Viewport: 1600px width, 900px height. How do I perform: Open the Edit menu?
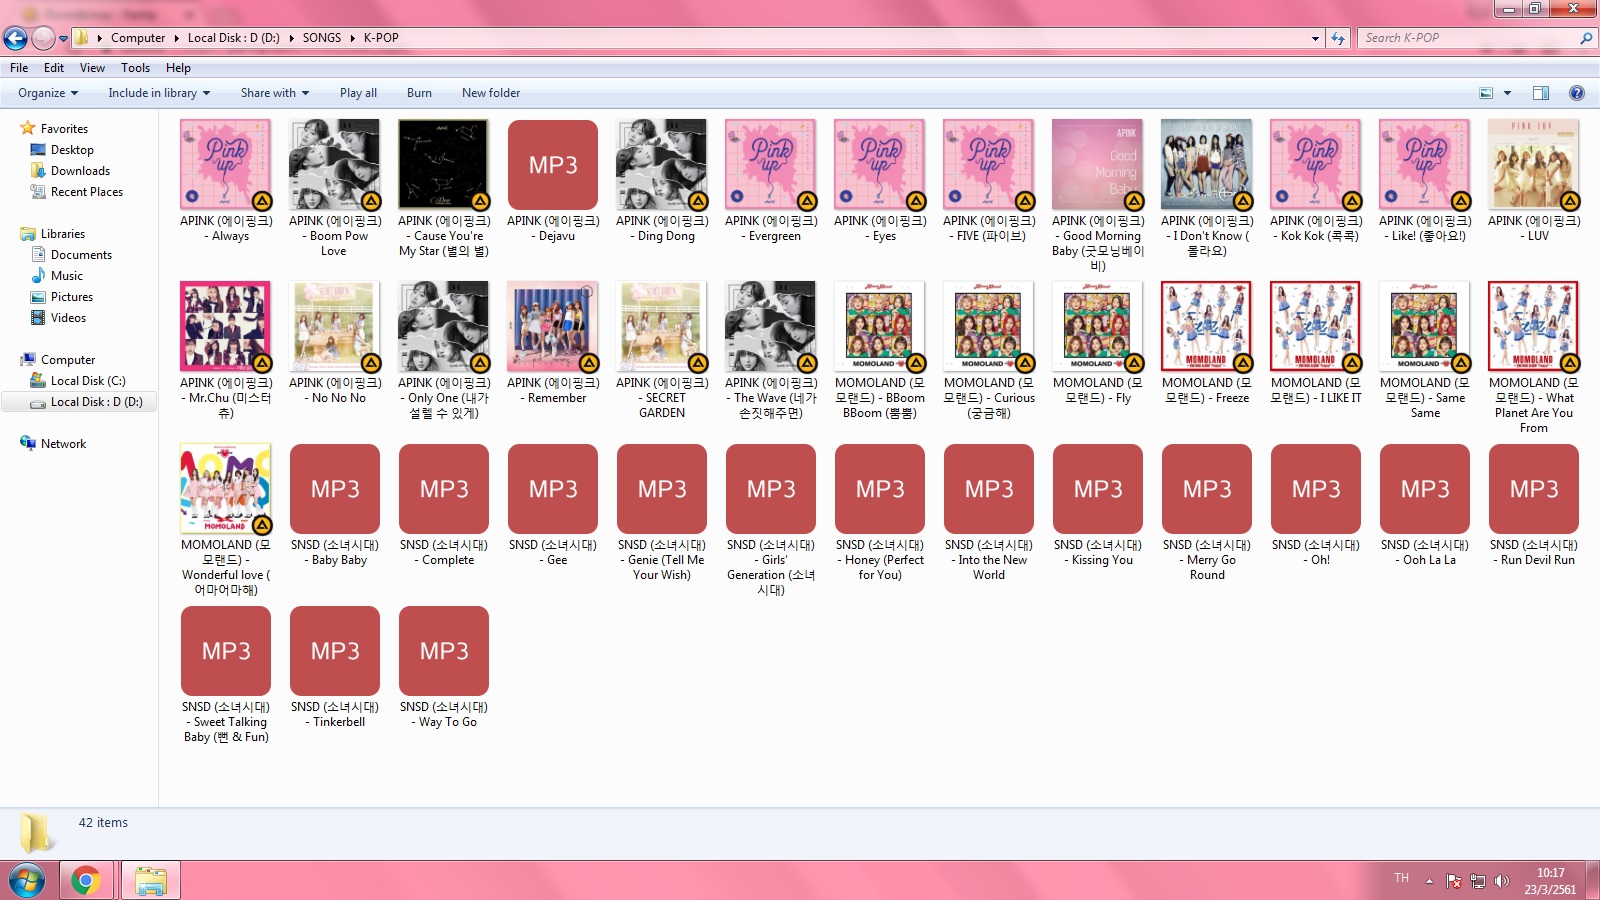pyautogui.click(x=54, y=68)
